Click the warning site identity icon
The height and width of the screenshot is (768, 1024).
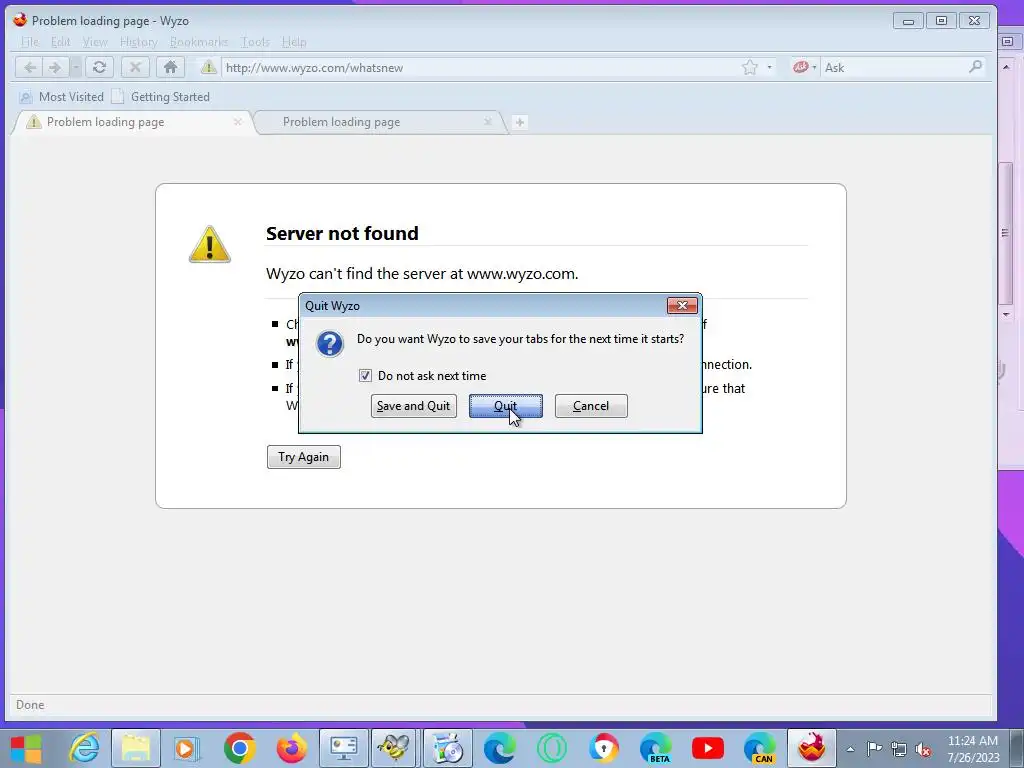208,67
